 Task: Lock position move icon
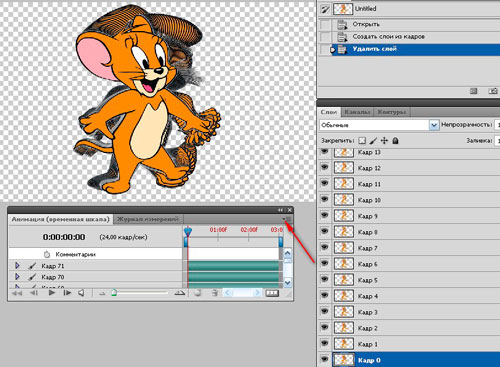click(x=384, y=141)
